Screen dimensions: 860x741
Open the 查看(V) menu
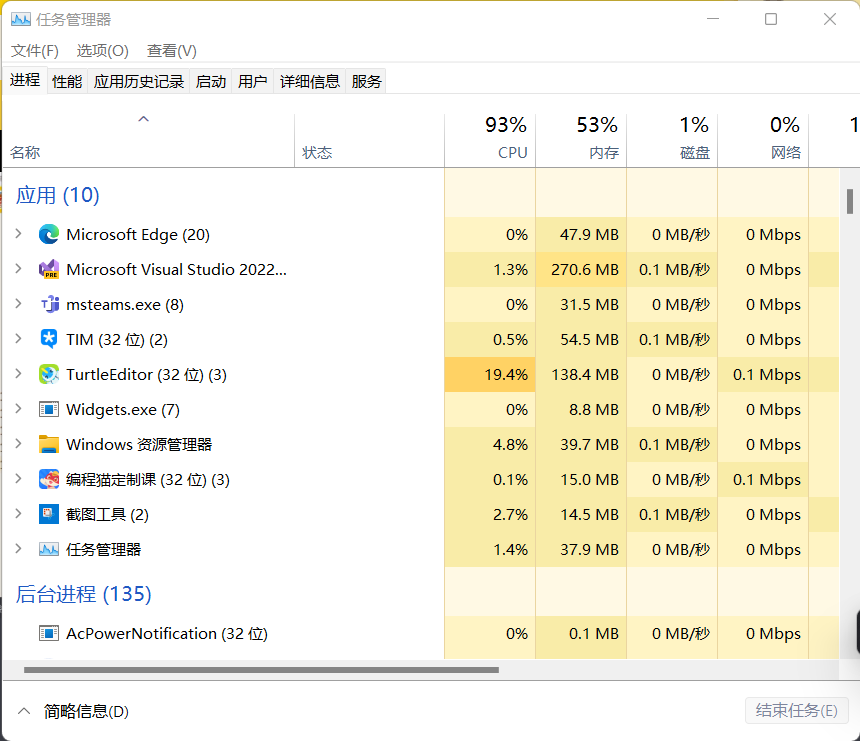point(172,51)
